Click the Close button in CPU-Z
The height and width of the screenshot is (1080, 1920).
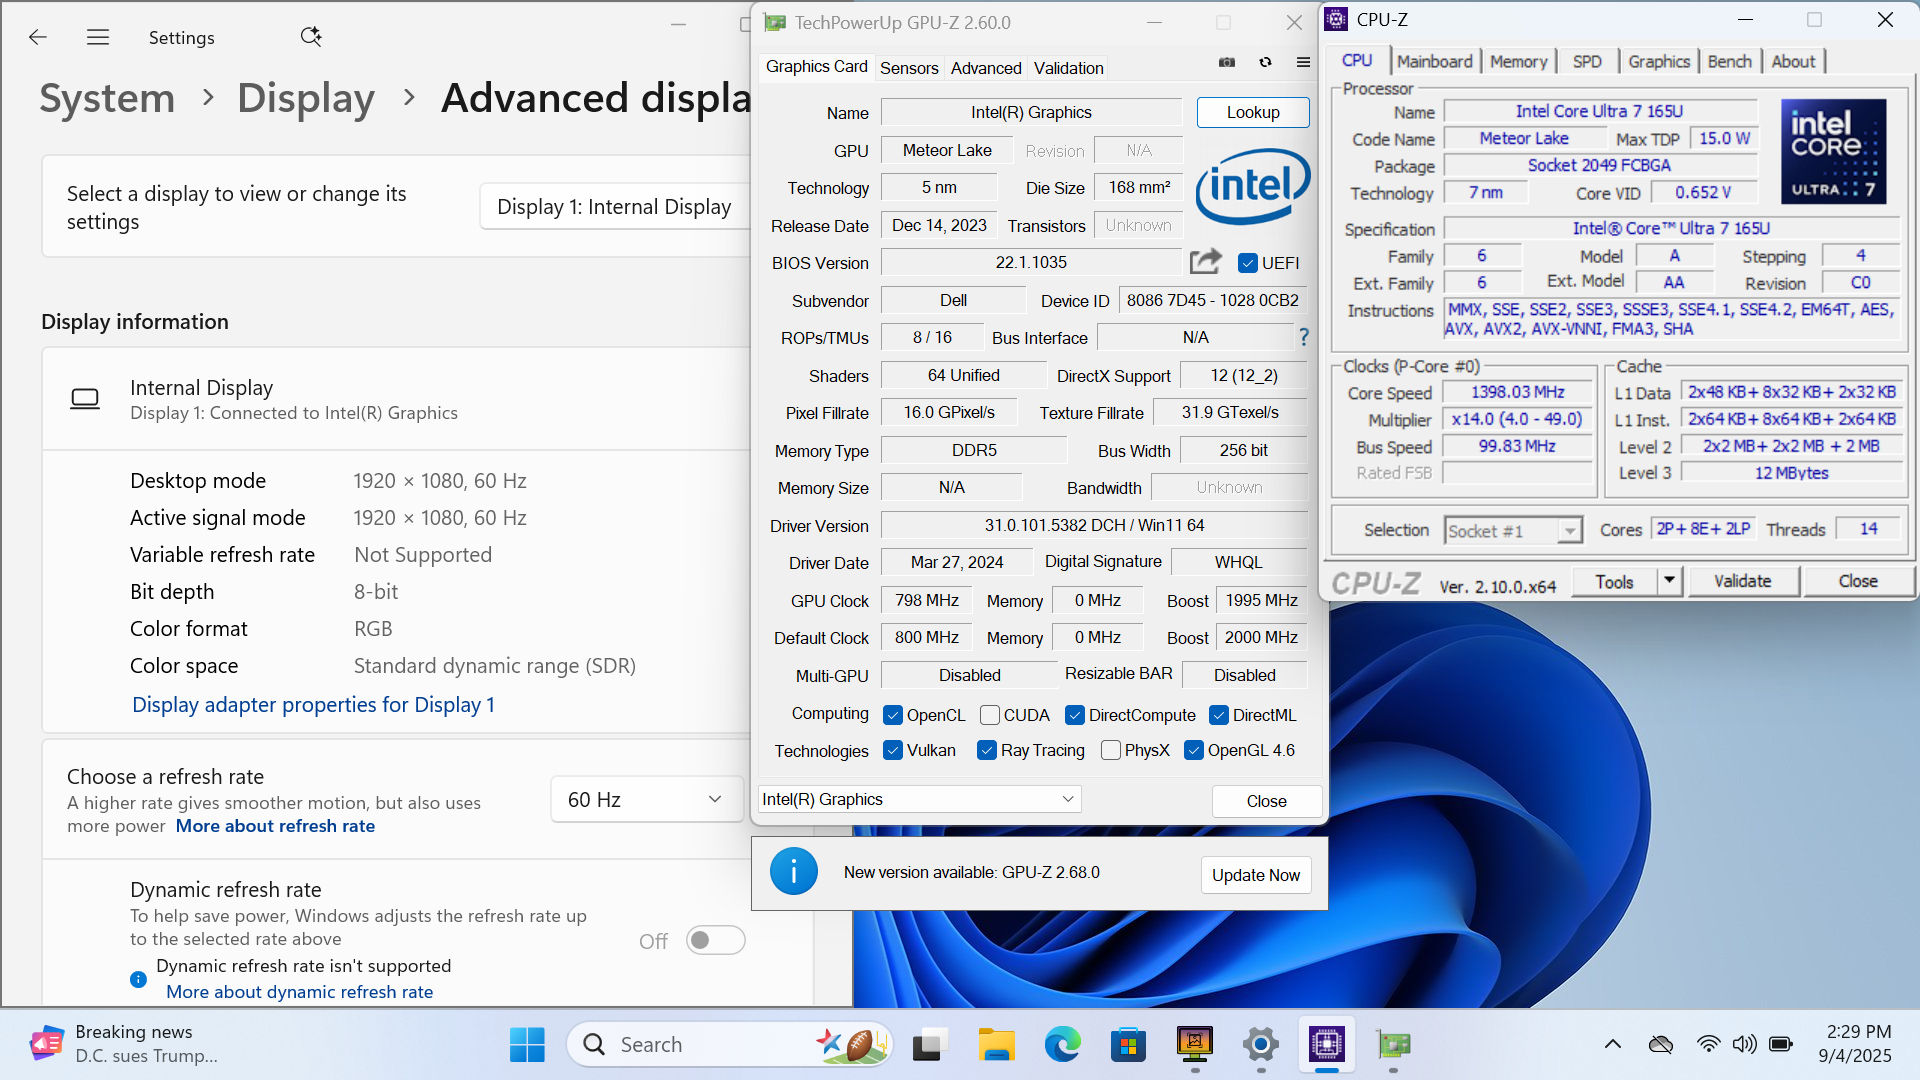point(1858,581)
